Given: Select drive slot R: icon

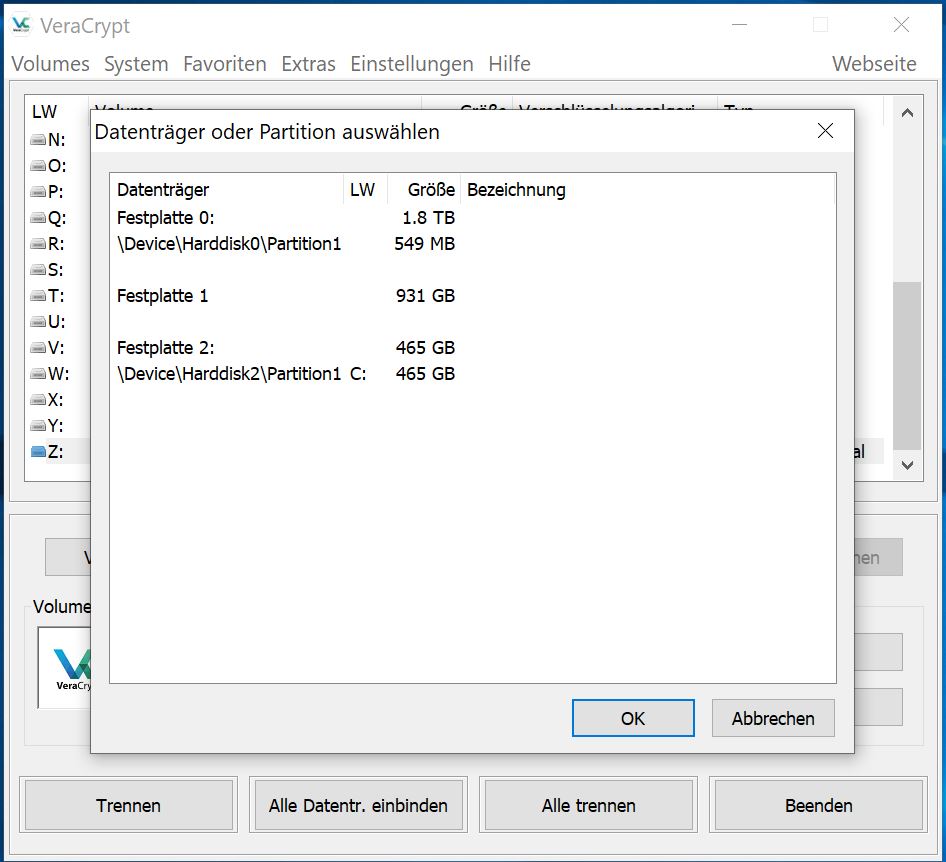Looking at the screenshot, I should (38, 244).
